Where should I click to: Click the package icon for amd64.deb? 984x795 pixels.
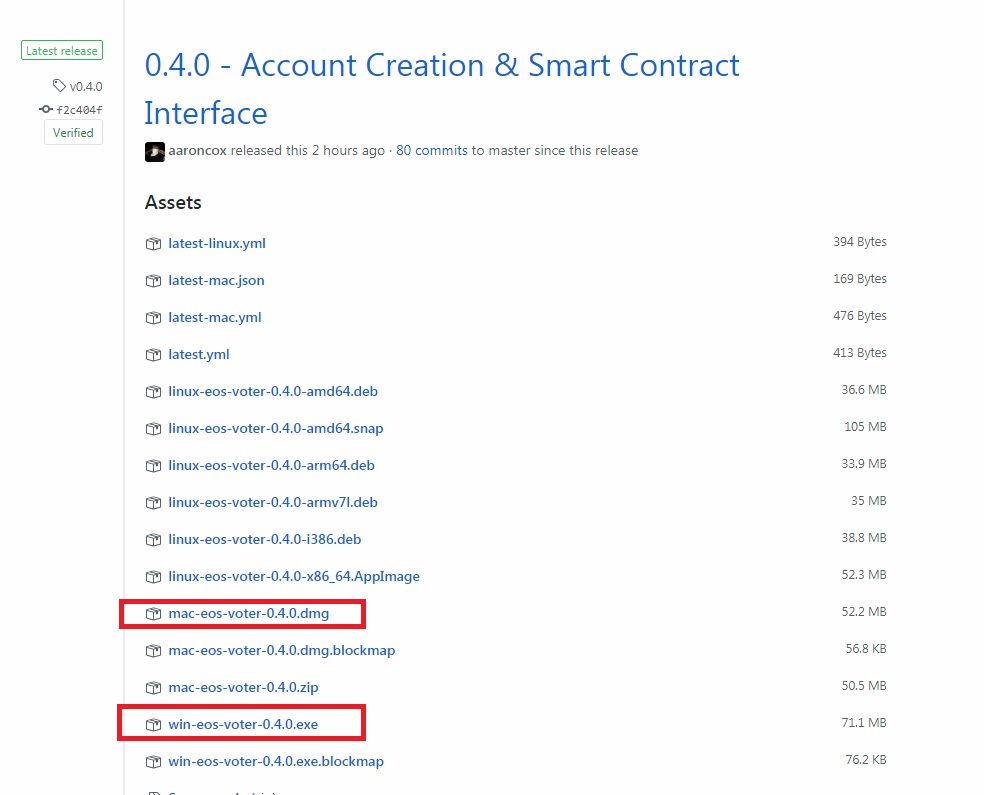[x=153, y=392]
